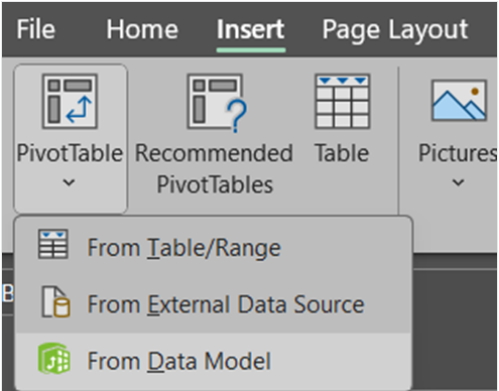Click the PivotTable label text

click(x=70, y=153)
